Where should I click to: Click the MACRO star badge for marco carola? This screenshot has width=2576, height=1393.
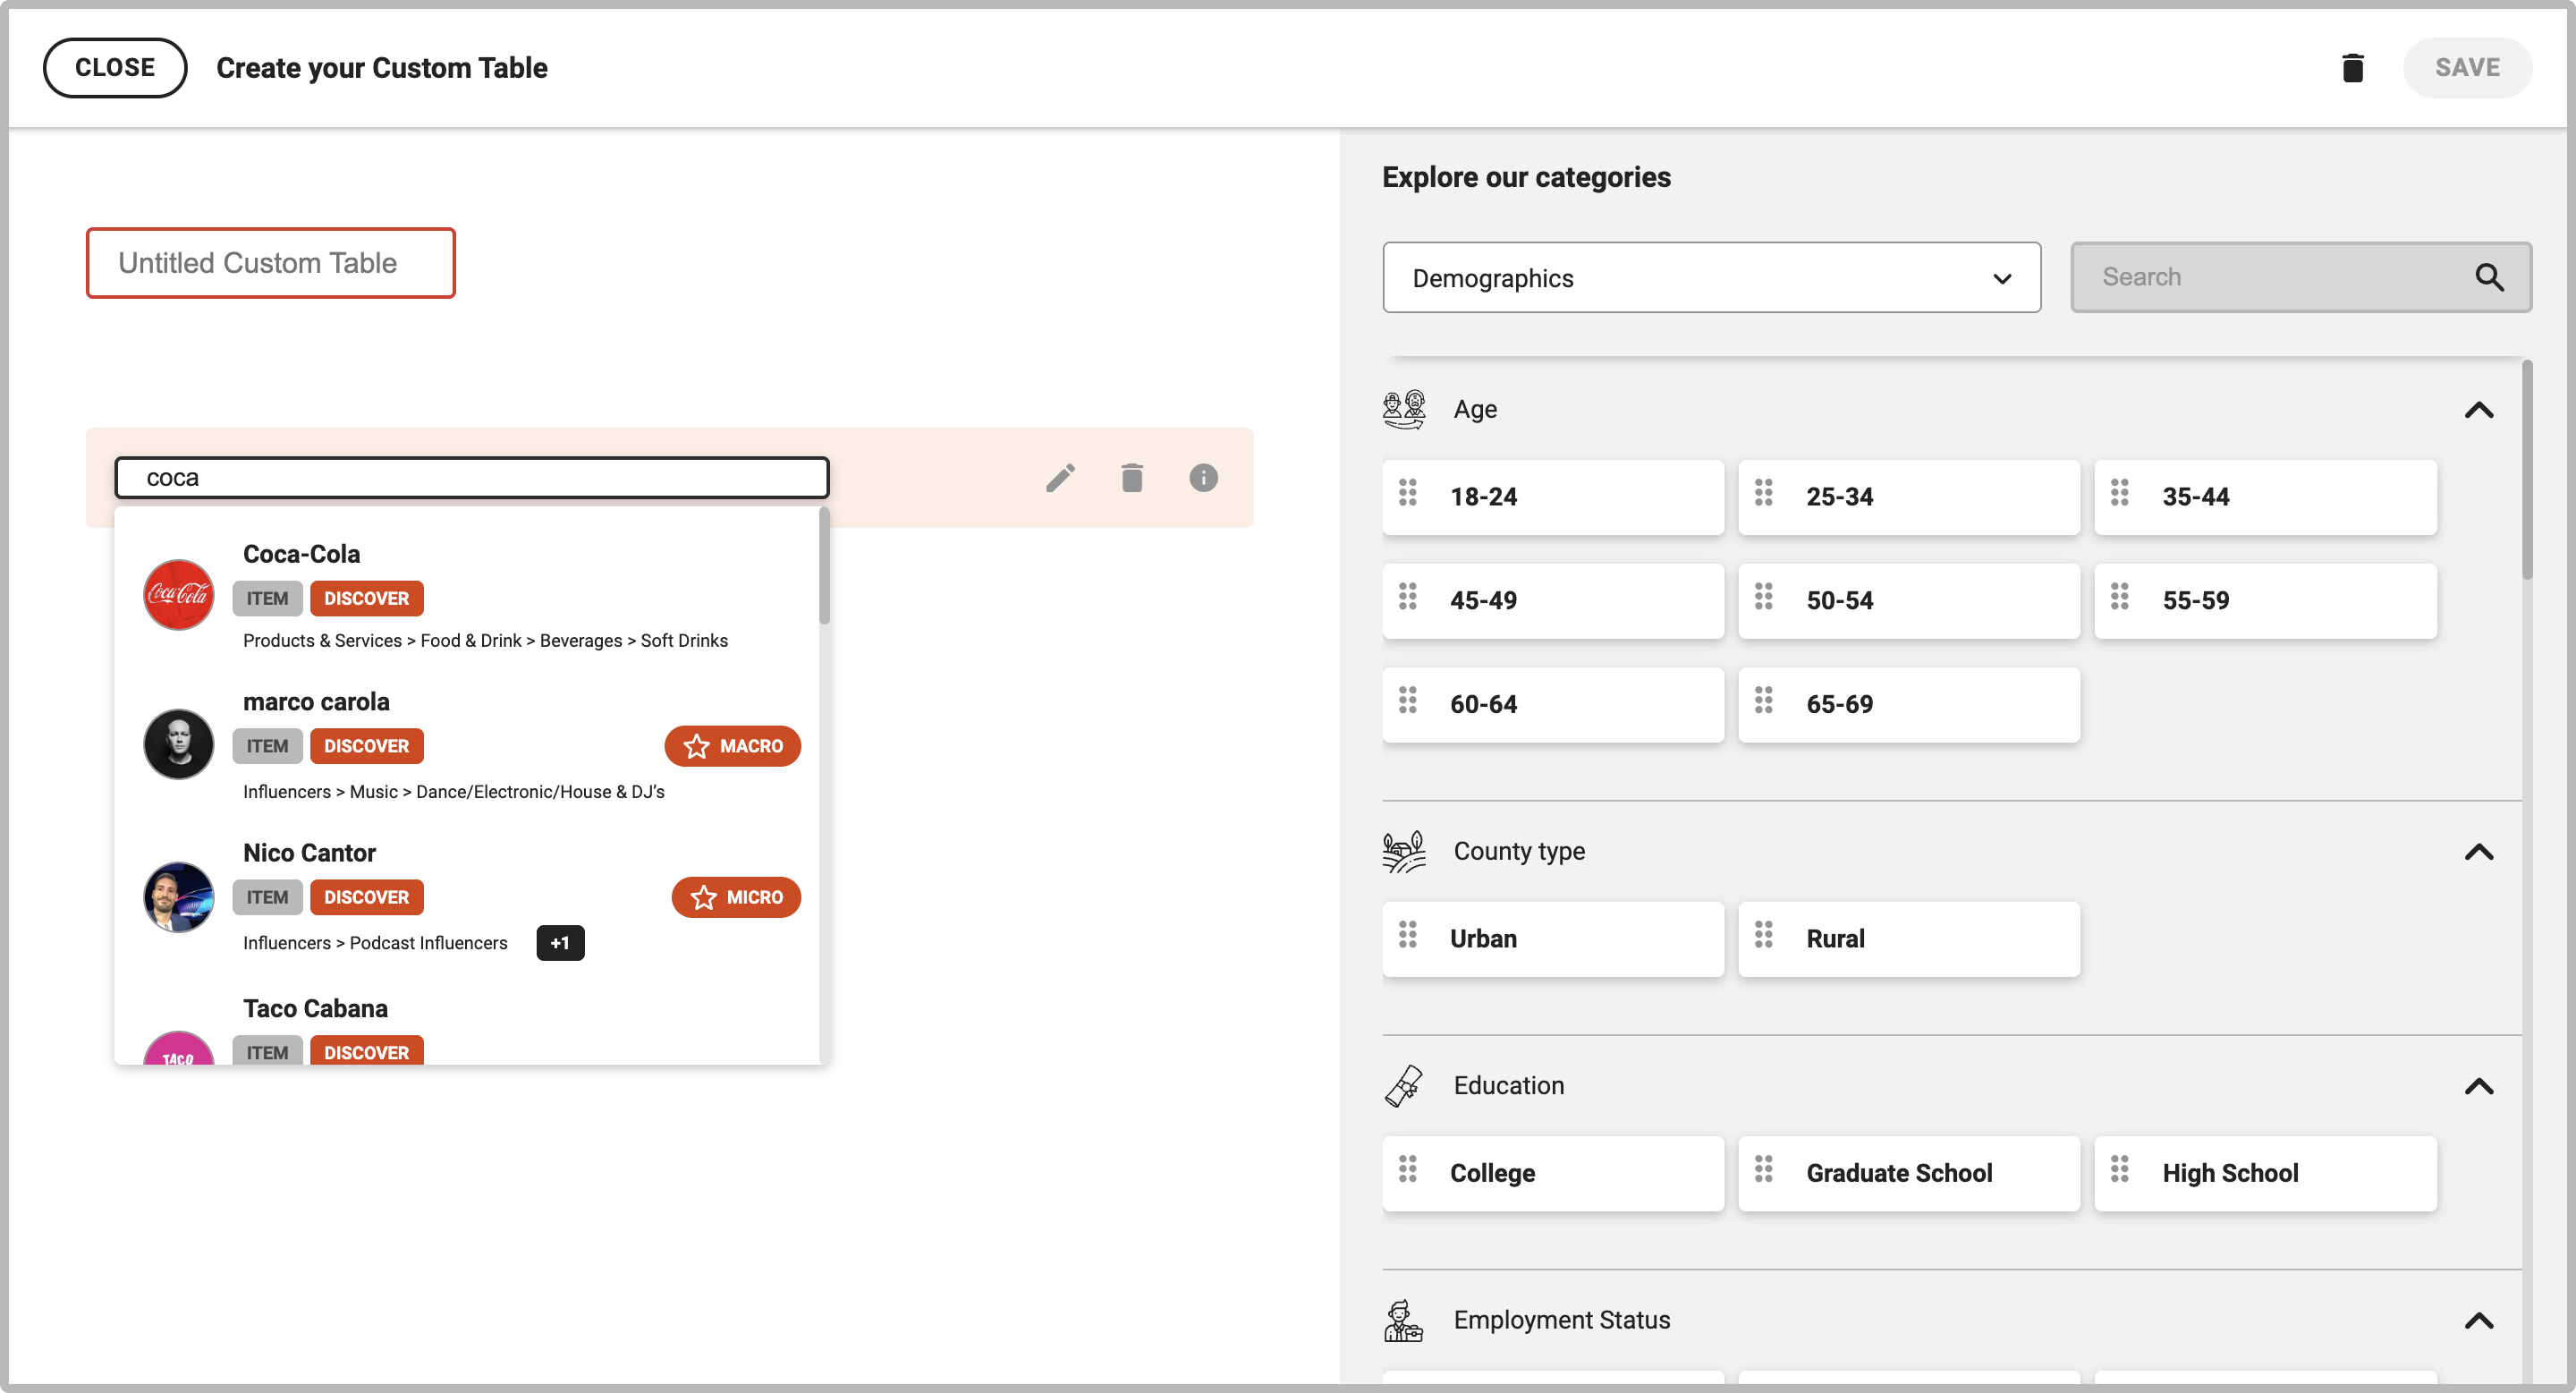[732, 746]
